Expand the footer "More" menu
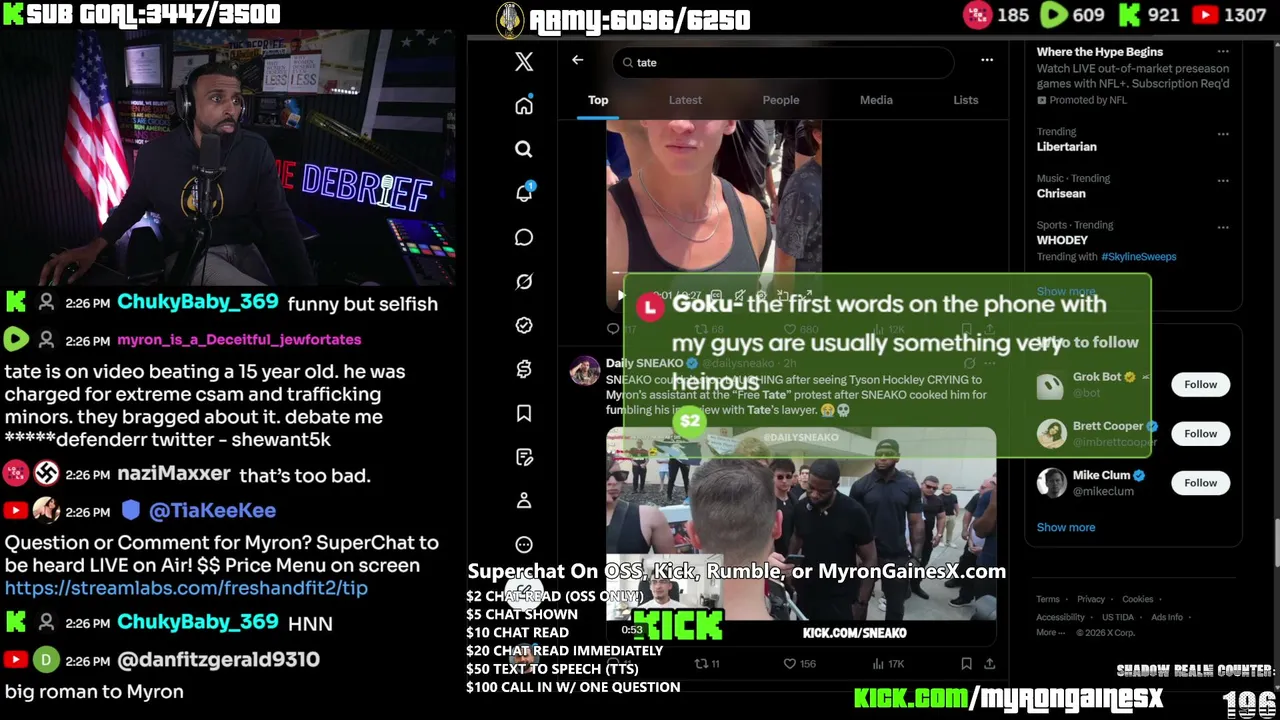 point(1051,632)
